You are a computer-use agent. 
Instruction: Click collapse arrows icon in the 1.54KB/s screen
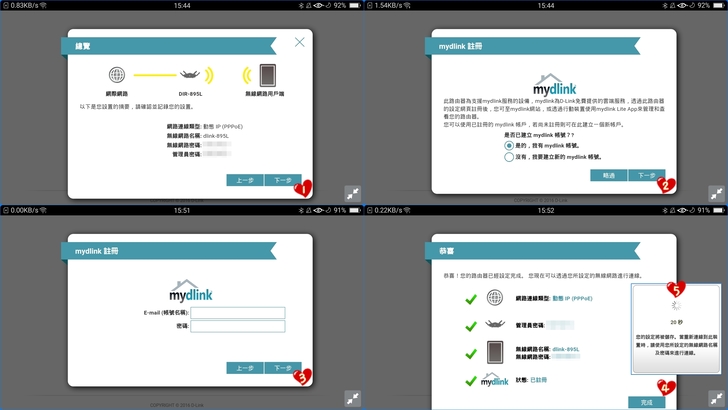(x=717, y=194)
